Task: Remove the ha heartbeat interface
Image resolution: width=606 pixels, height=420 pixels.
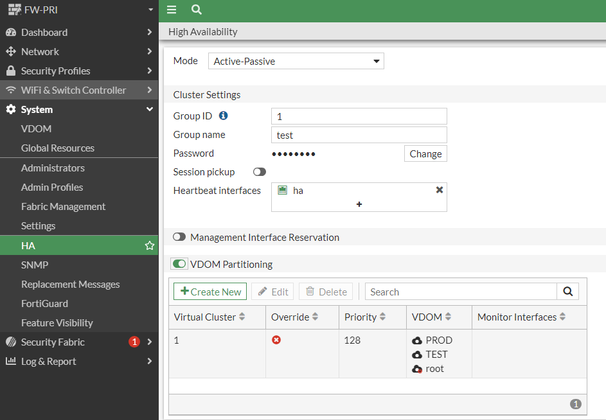Action: pos(439,190)
